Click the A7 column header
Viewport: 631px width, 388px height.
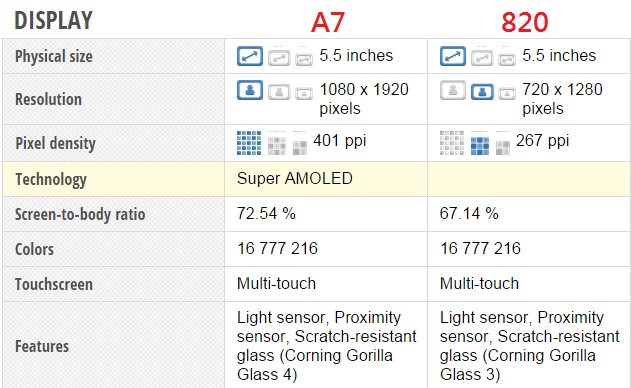(x=328, y=22)
